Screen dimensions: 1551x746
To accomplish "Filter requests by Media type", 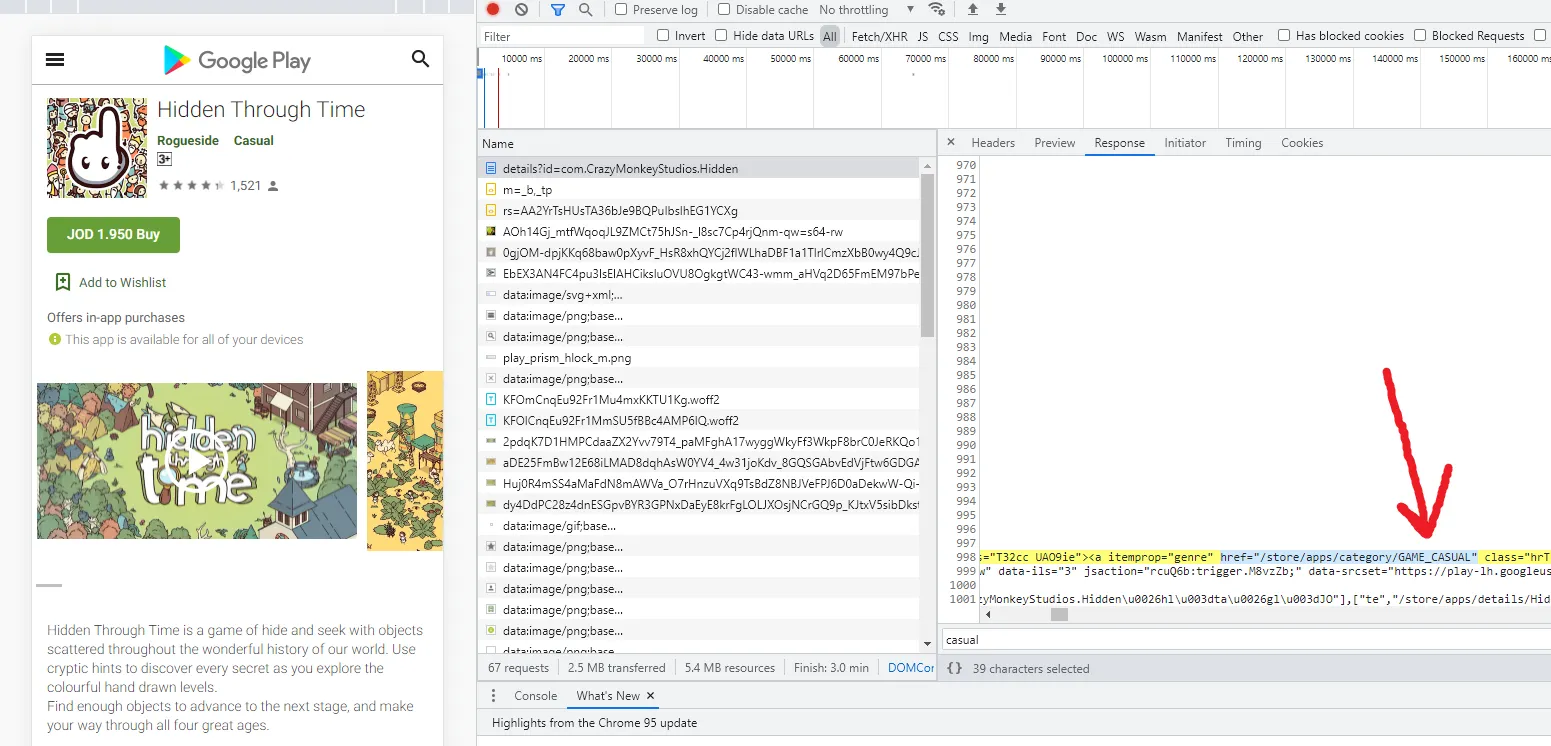I will [x=1015, y=37].
